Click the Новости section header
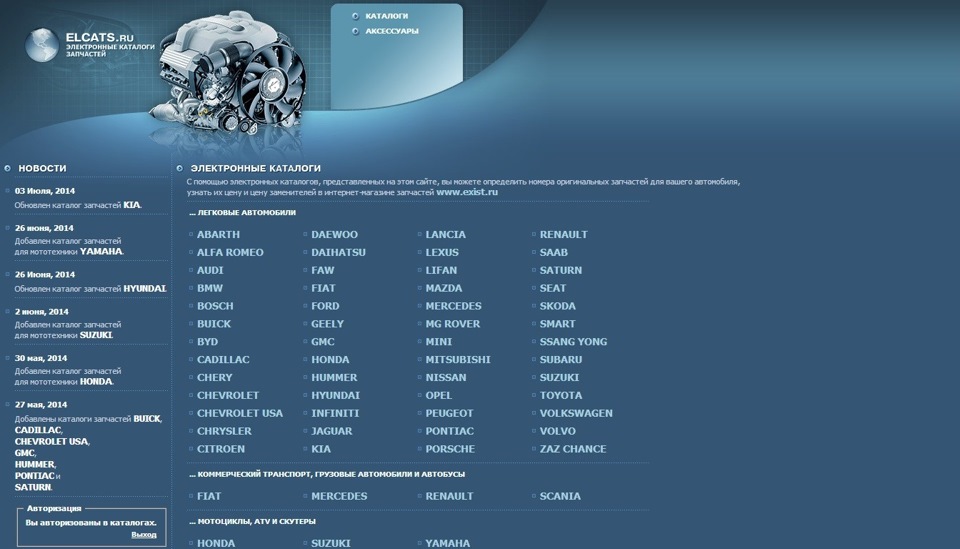Image resolution: width=960 pixels, height=549 pixels. pos(42,168)
